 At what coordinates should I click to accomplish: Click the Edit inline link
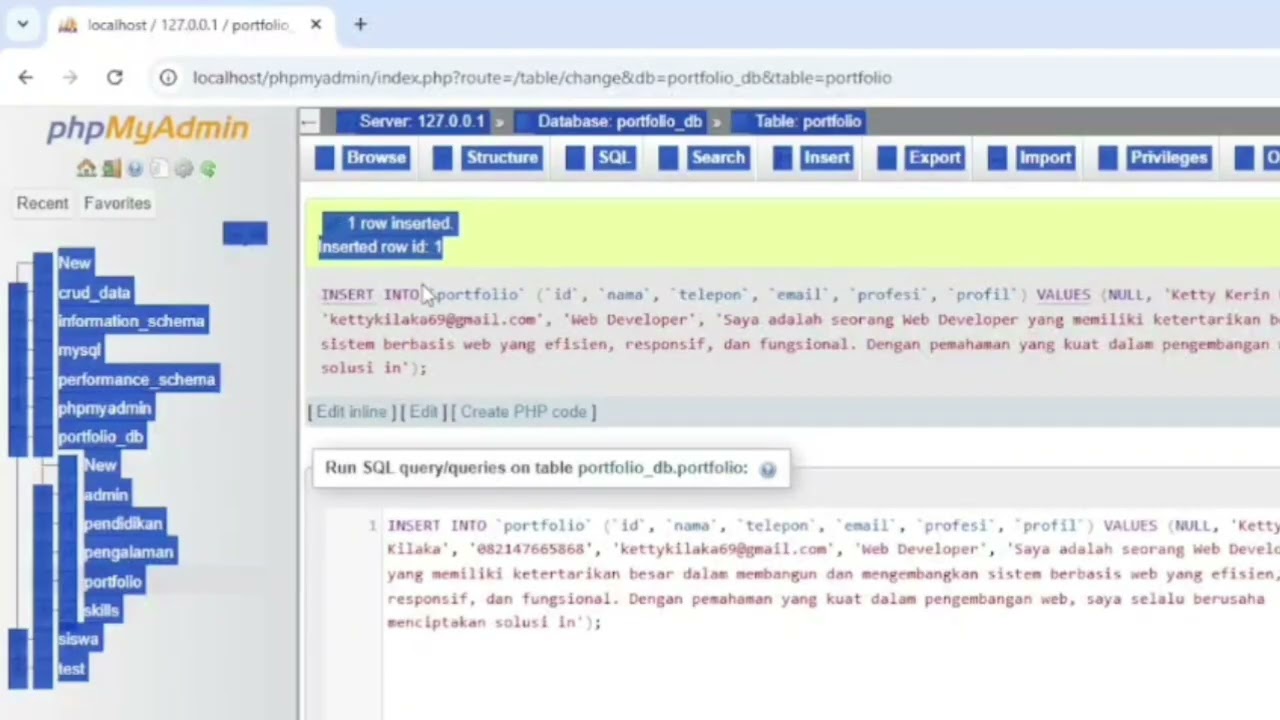pyautogui.click(x=351, y=412)
